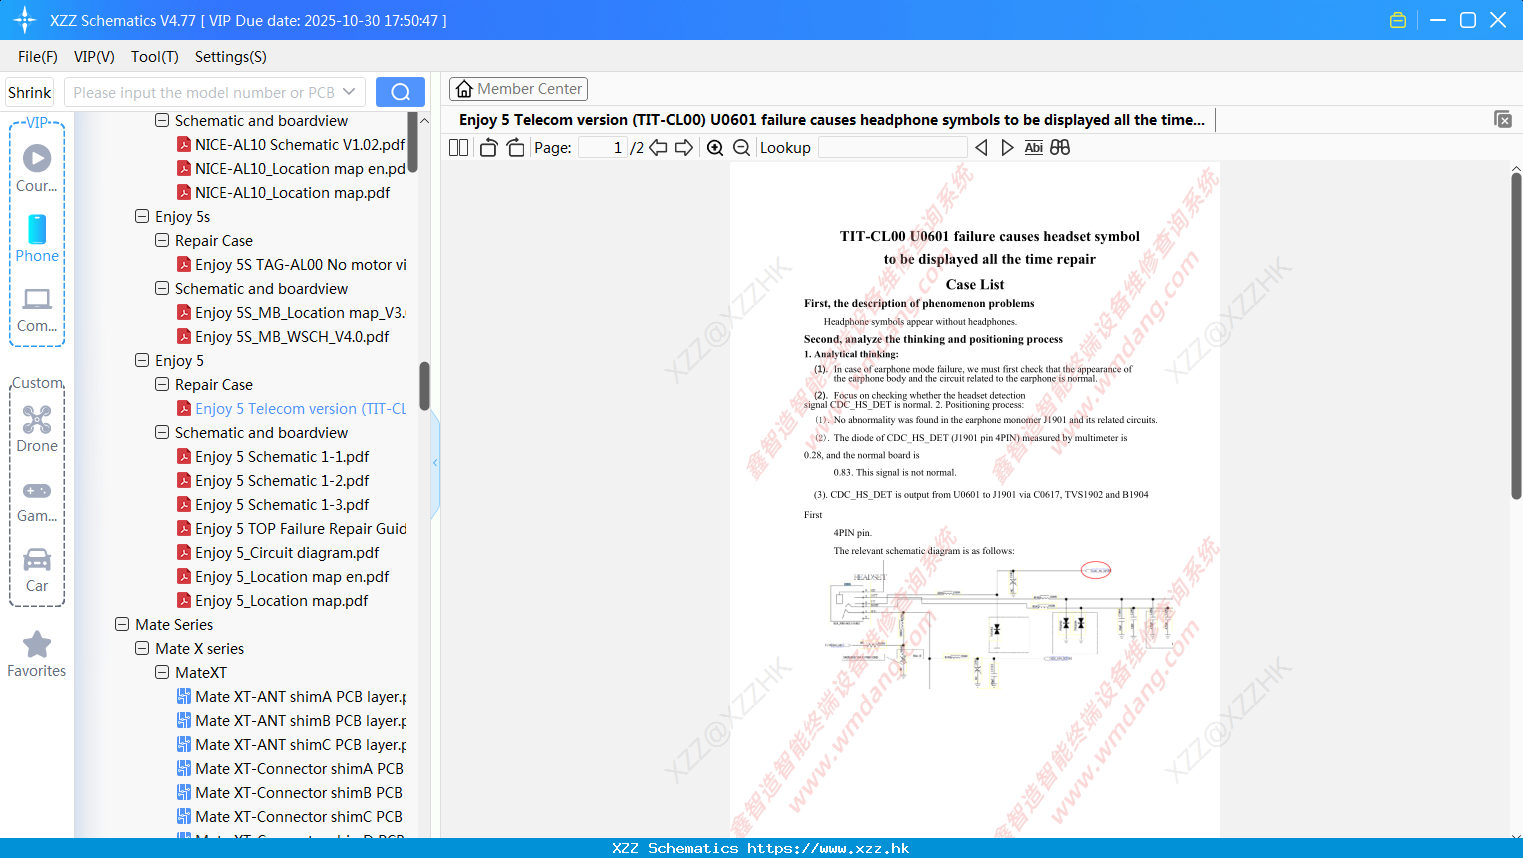Find previous lookup result
This screenshot has height=858, width=1523.
[981, 147]
